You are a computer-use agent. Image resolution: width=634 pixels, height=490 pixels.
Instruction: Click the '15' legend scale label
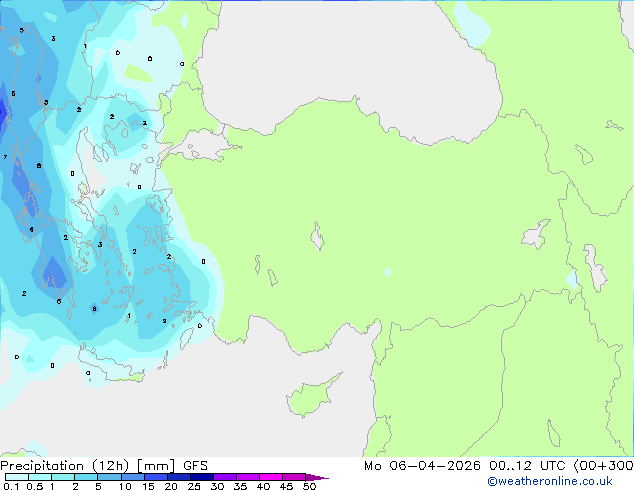point(148,486)
